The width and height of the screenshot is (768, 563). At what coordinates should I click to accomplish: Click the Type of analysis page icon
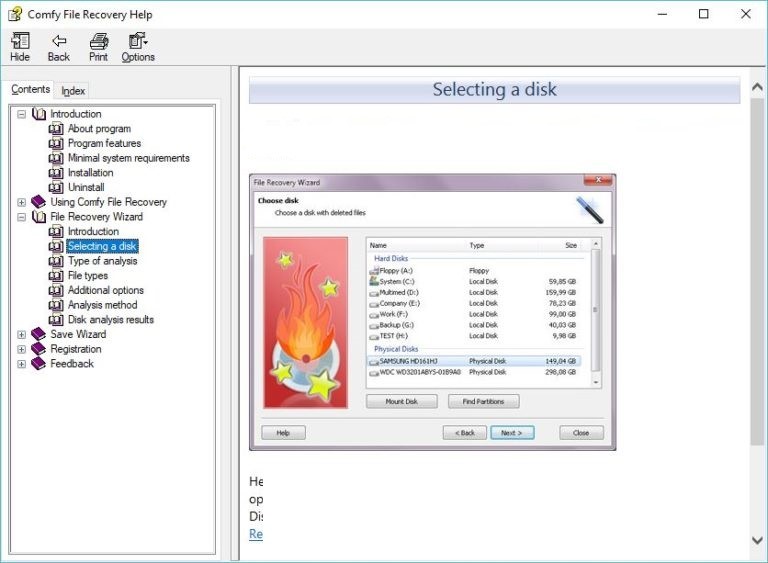tap(56, 261)
